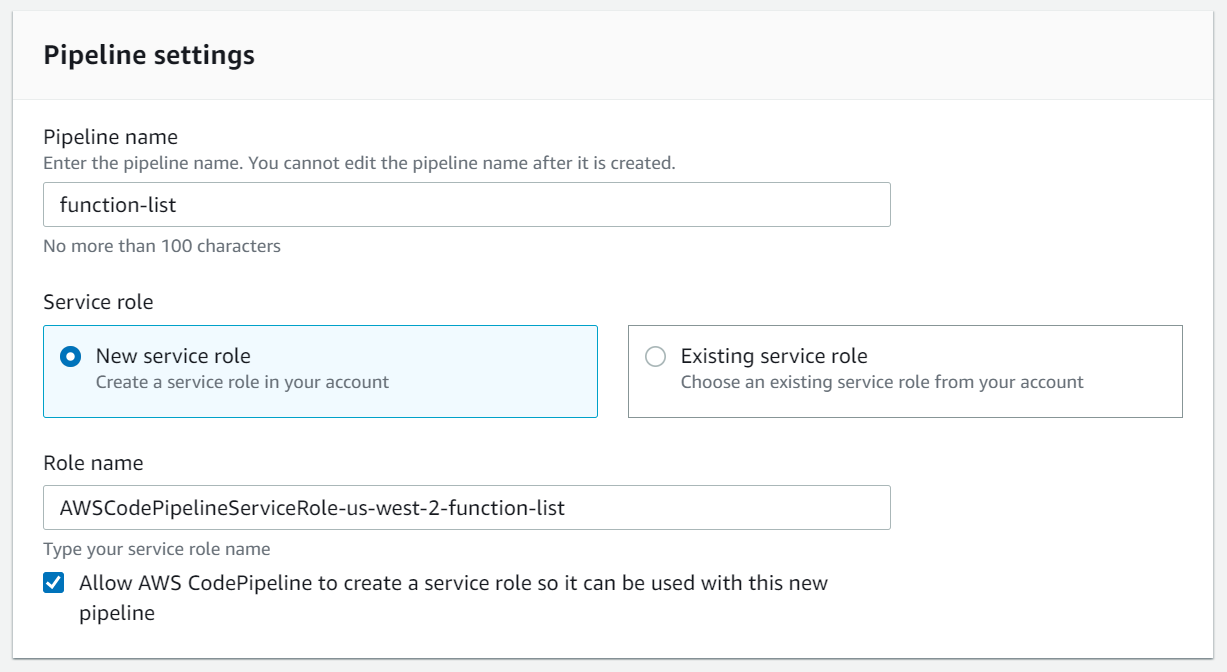The height and width of the screenshot is (672, 1227).
Task: Click the "Existing service role" tile title
Action: pos(774,356)
